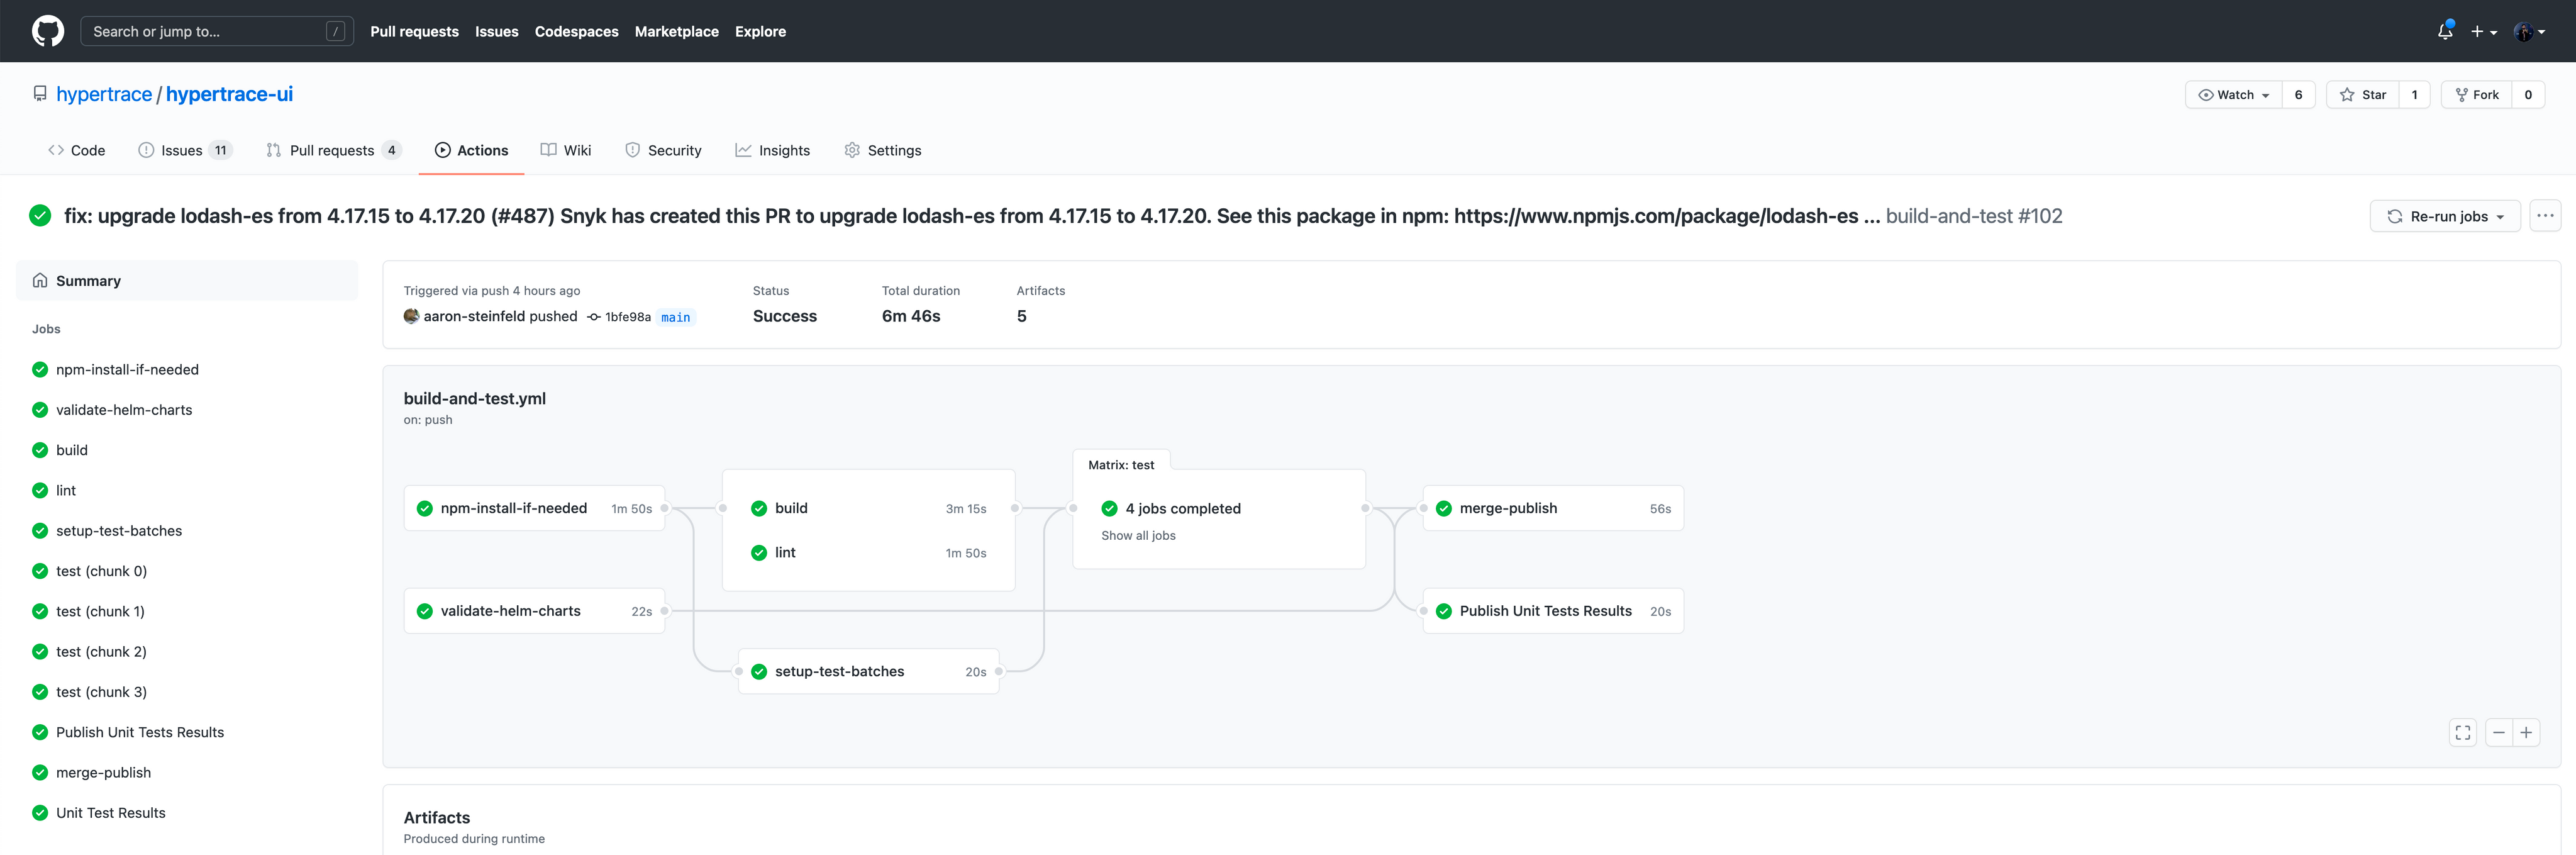Screen dimensions: 2576x855
Task: Open Codespaces in top navigation
Action: 576,31
